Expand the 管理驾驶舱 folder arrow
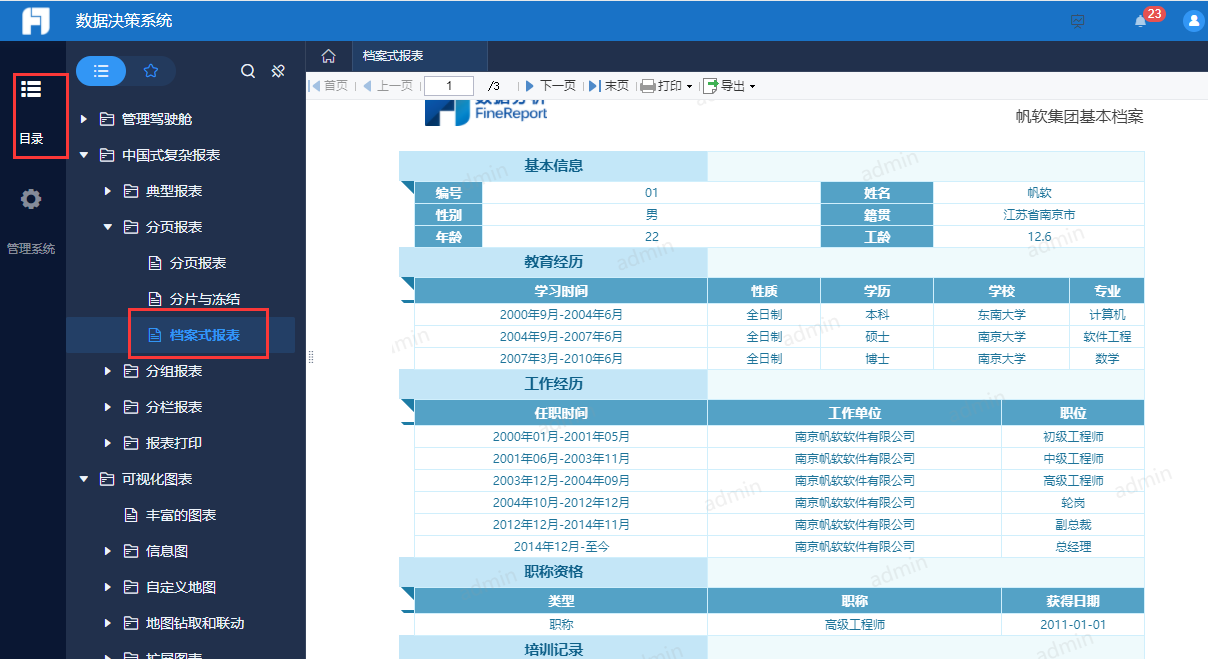 pyautogui.click(x=84, y=119)
